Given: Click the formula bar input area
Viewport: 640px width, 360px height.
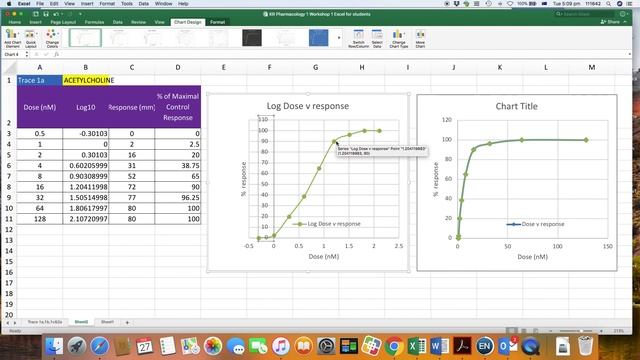Looking at the screenshot, I should pos(343,54).
